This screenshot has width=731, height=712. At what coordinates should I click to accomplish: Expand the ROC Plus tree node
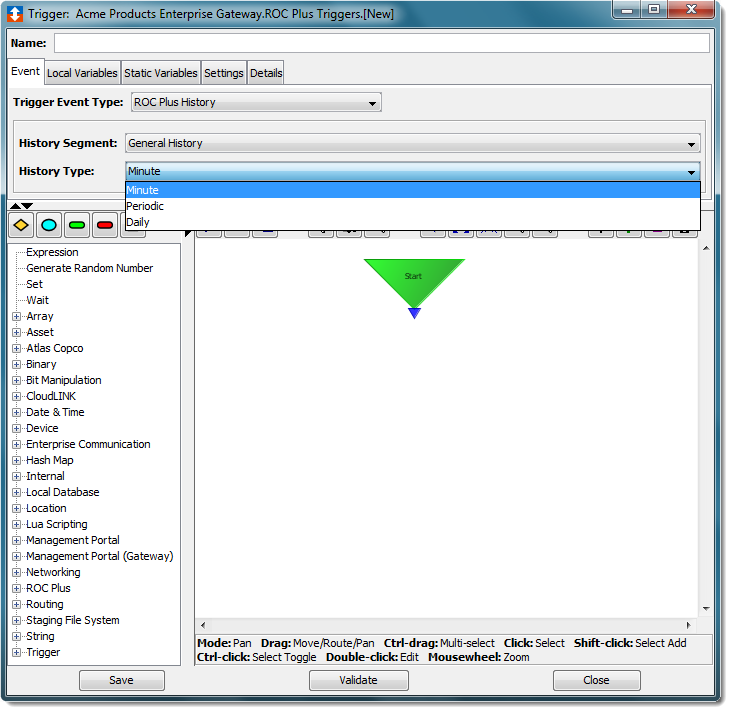pos(17,588)
